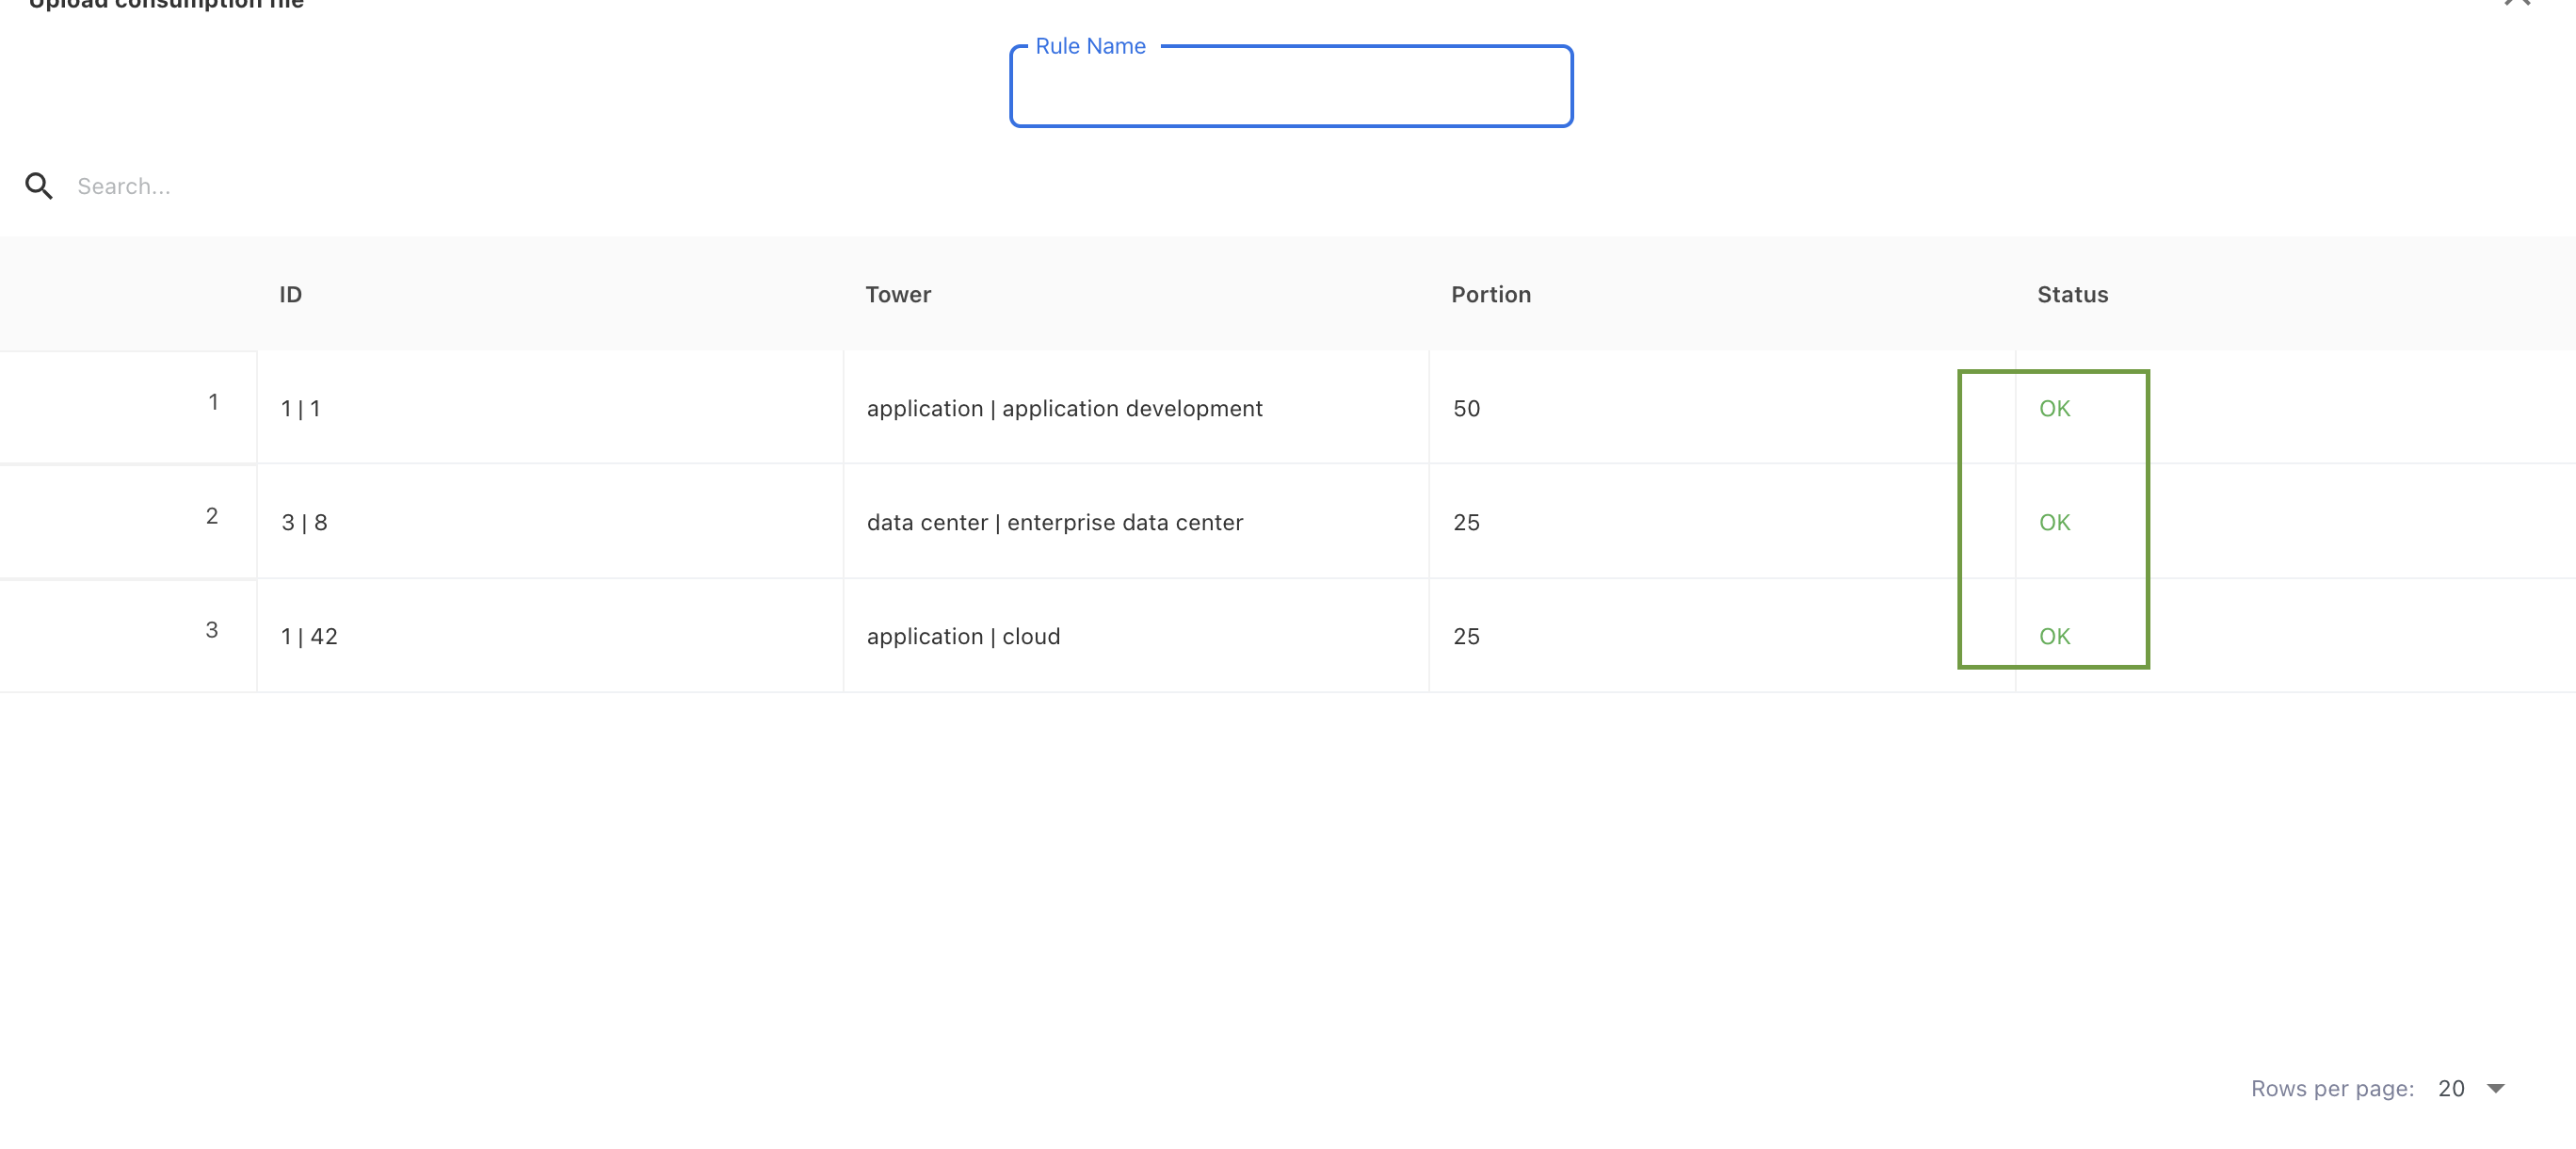Sort by the Status column header

2072,294
